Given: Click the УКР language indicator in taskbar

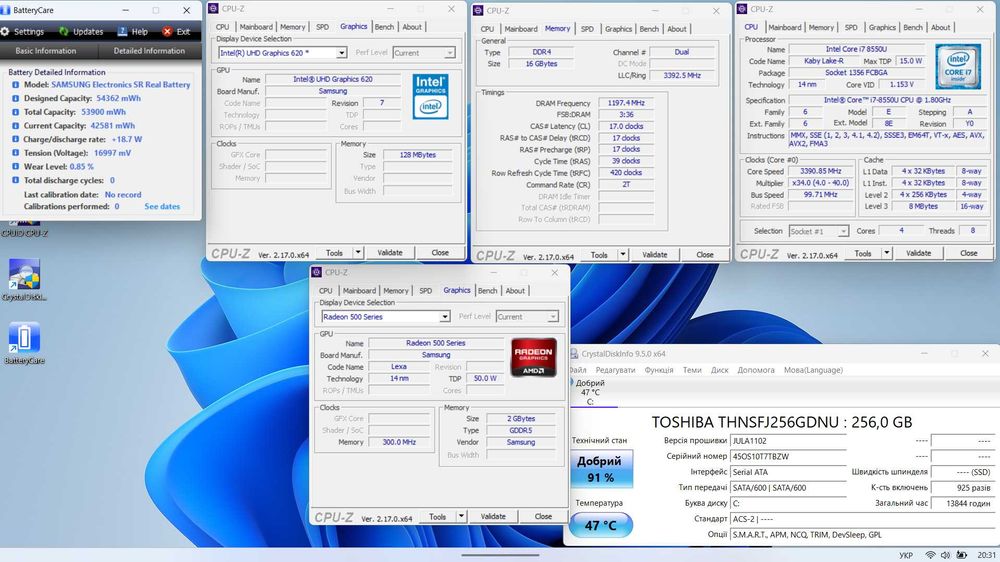Looking at the screenshot, I should (906, 556).
